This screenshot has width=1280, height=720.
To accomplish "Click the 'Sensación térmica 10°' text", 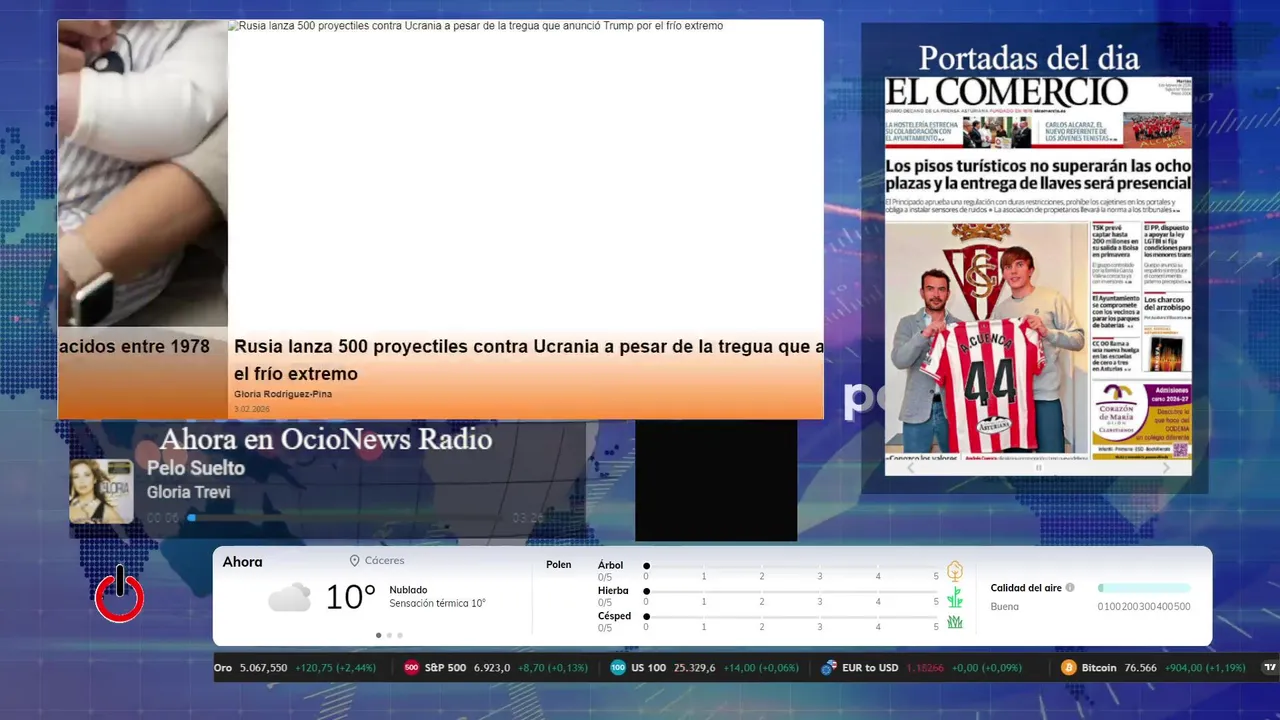I will point(437,604).
